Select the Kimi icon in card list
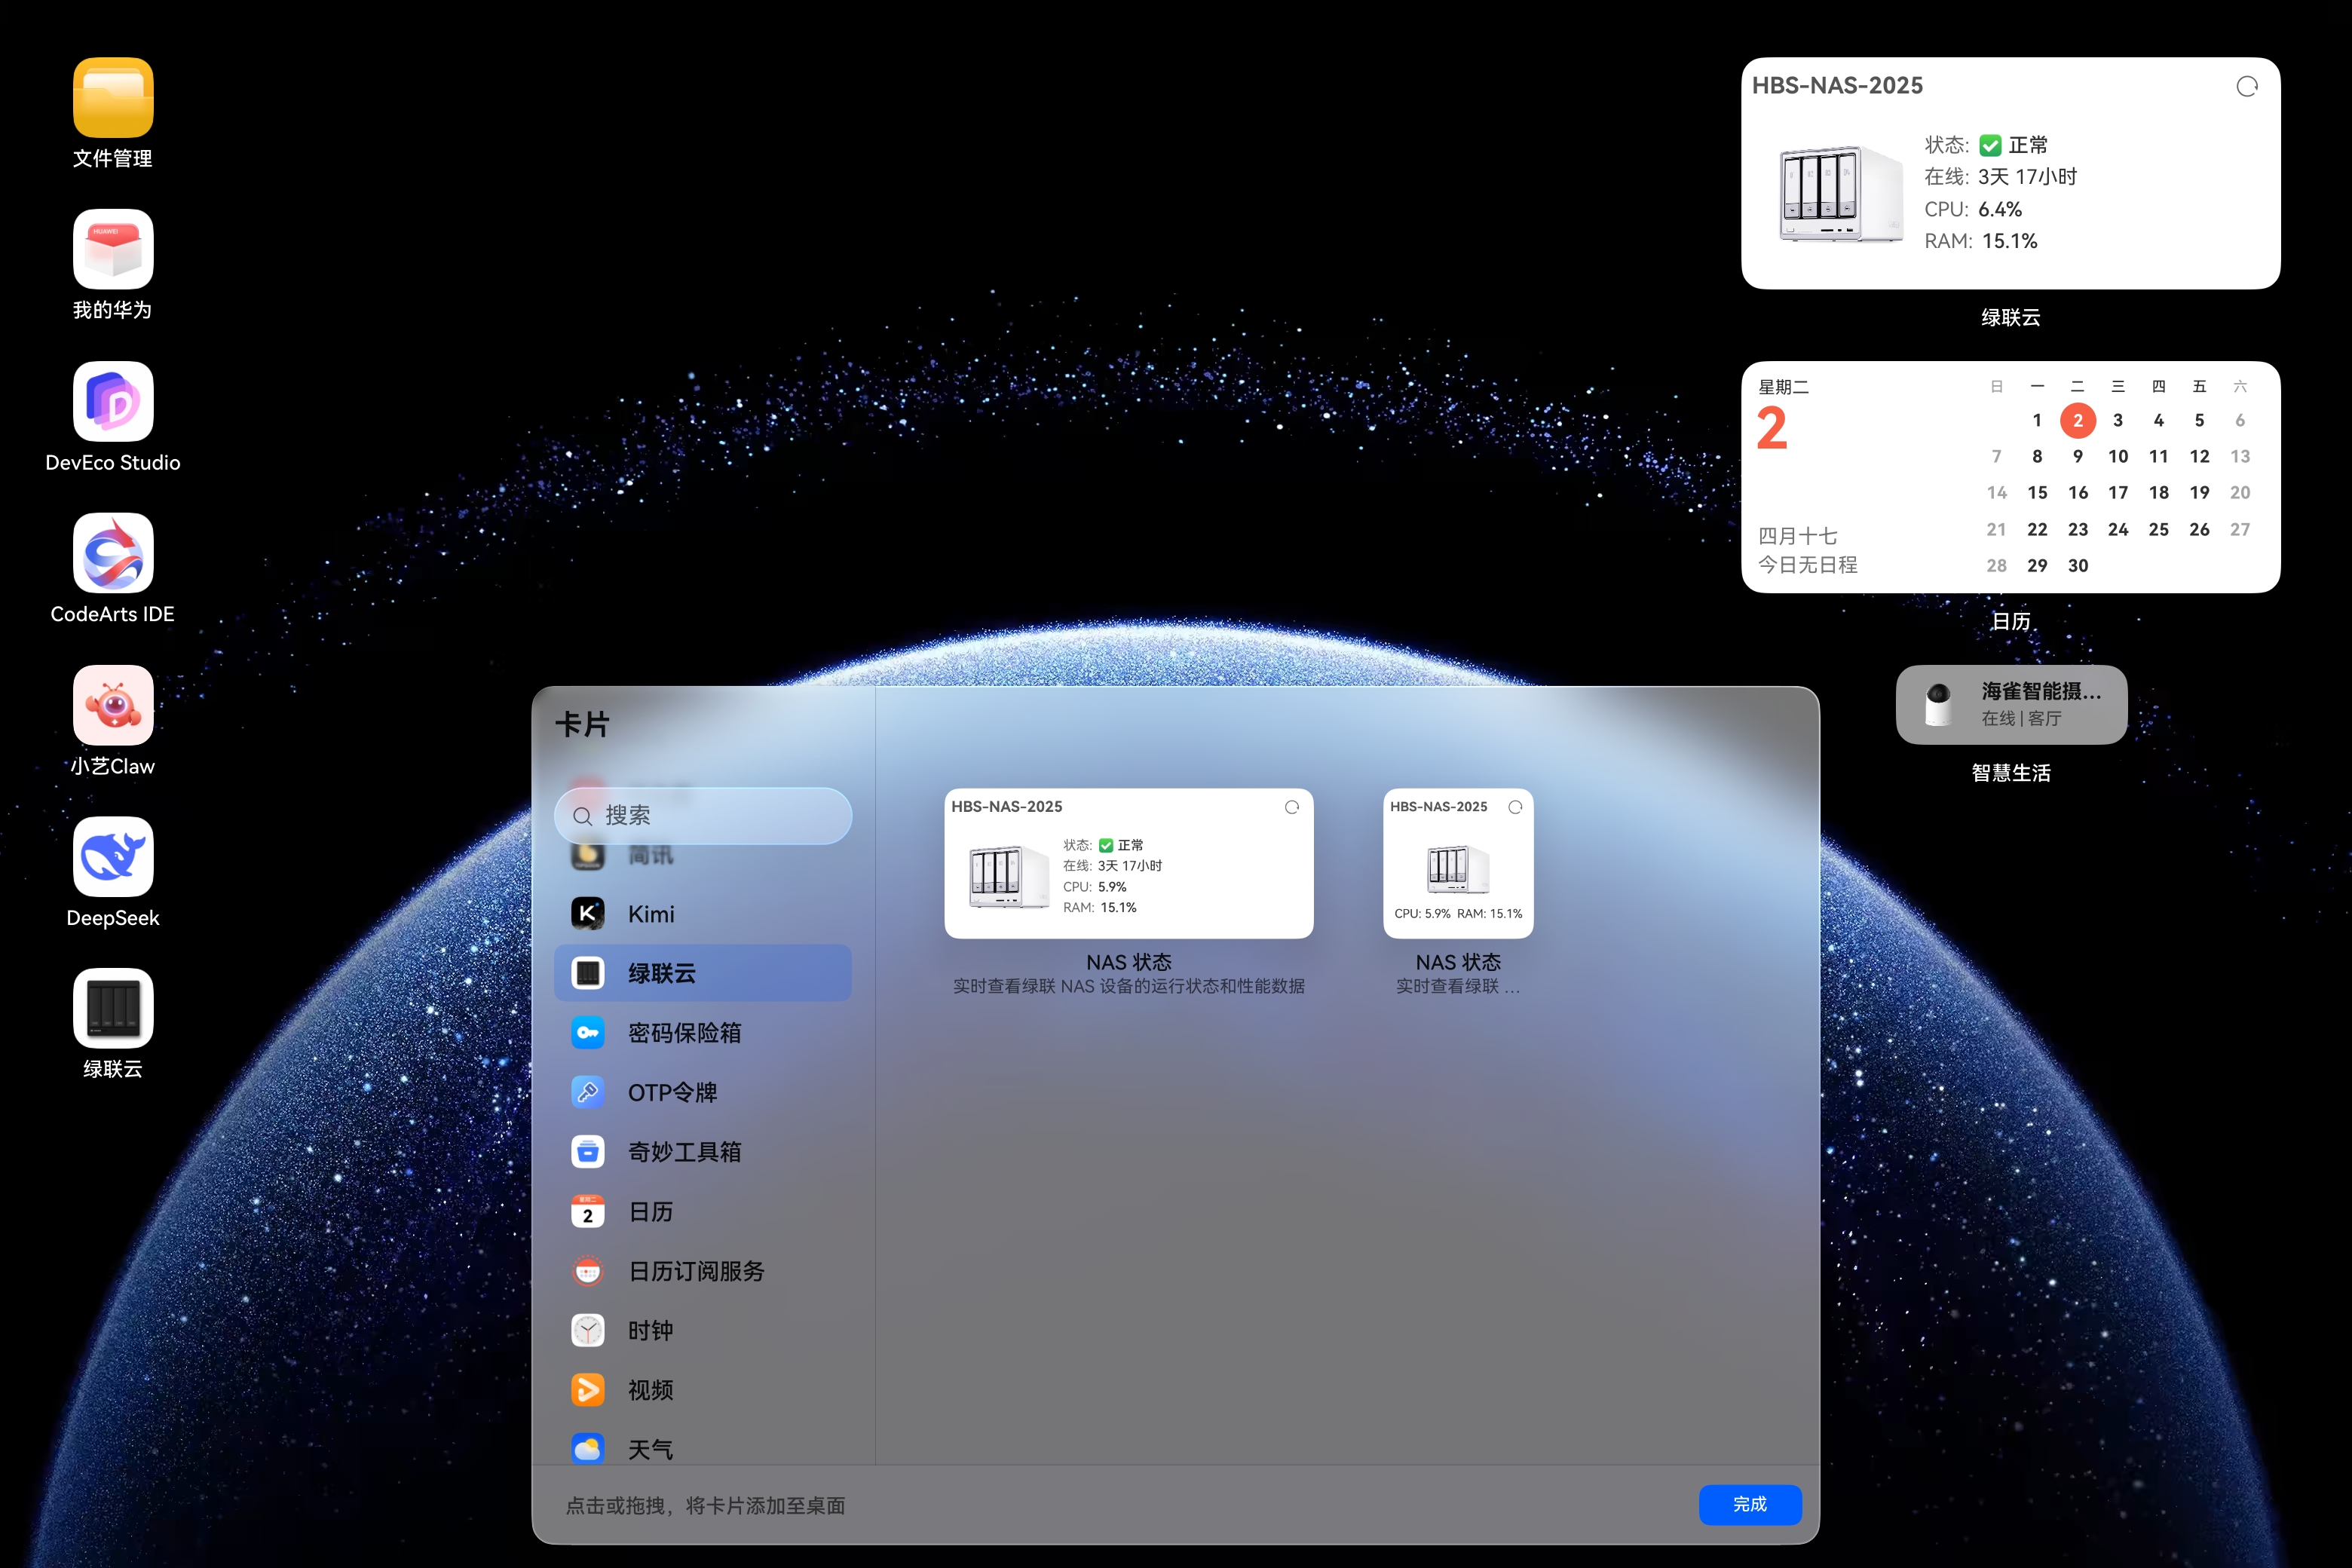The height and width of the screenshot is (1568, 2352). (x=588, y=913)
